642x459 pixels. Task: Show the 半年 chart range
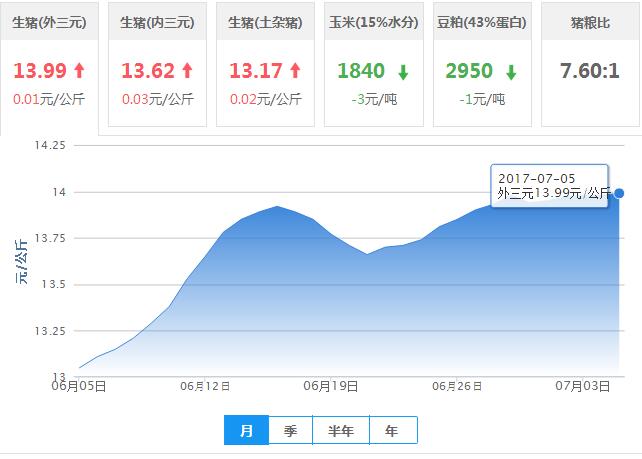(x=341, y=431)
